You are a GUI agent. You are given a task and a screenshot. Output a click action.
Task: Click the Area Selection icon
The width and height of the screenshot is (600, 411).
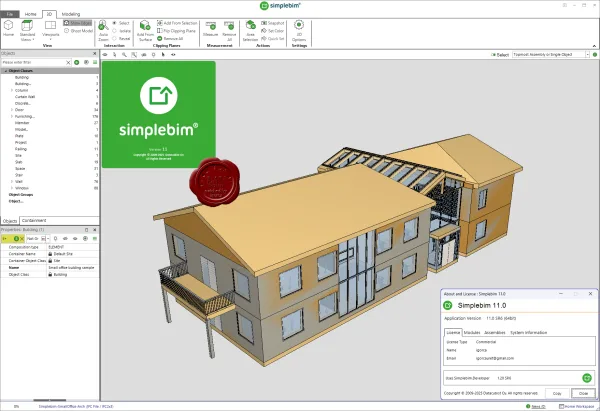(x=250, y=26)
